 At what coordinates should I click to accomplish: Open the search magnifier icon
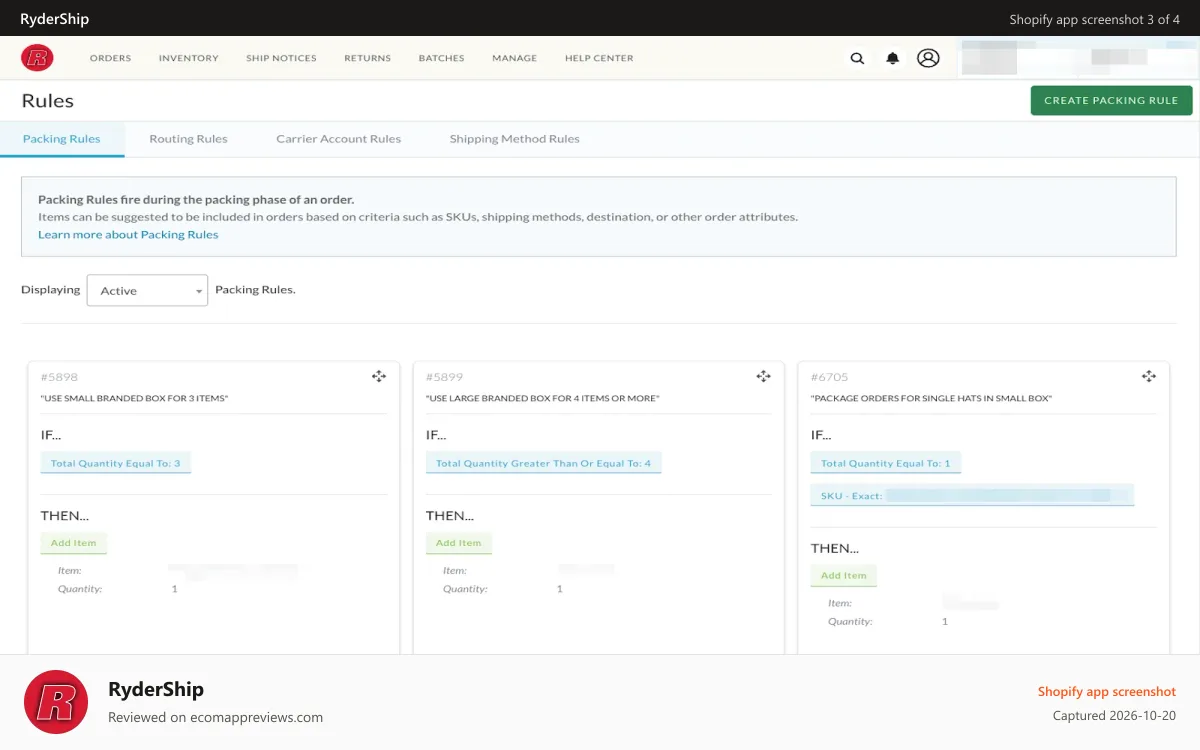click(x=857, y=58)
